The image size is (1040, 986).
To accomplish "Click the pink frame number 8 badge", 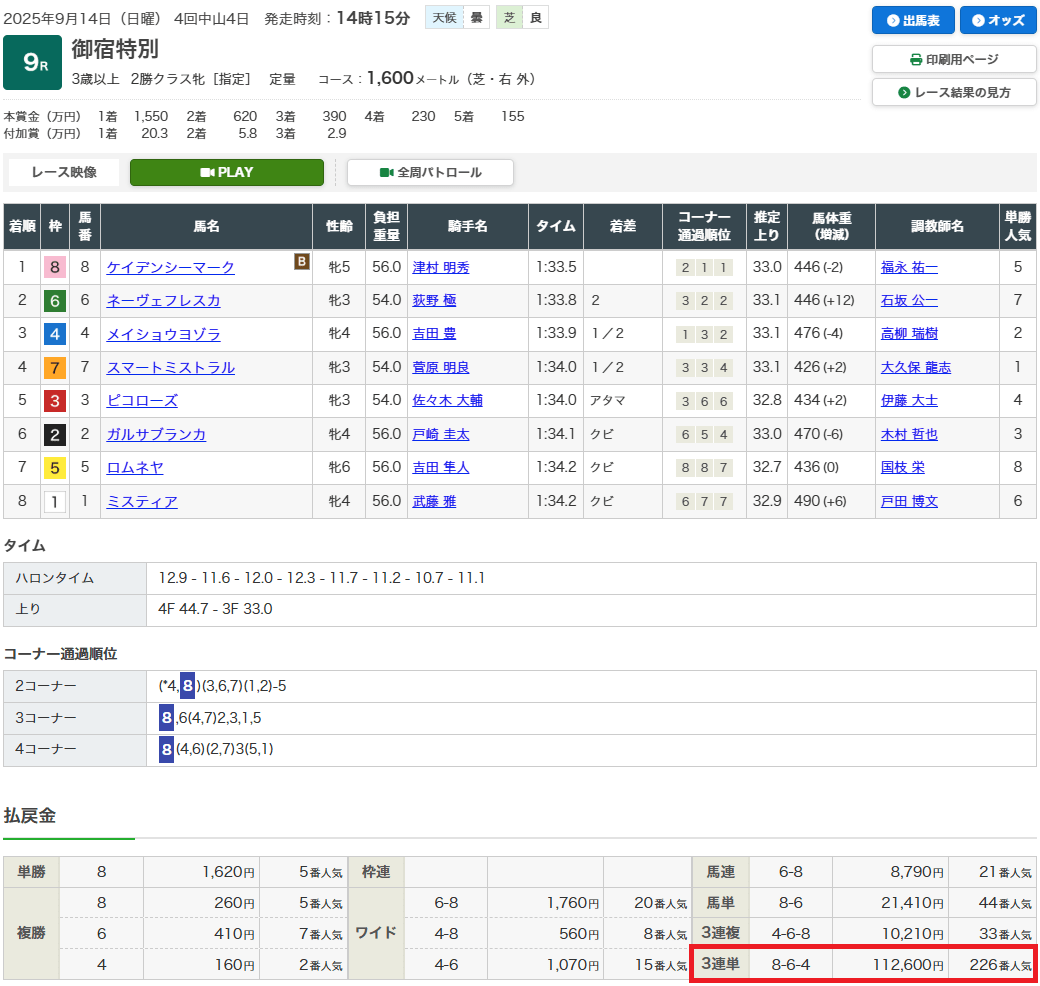I will point(54,268).
